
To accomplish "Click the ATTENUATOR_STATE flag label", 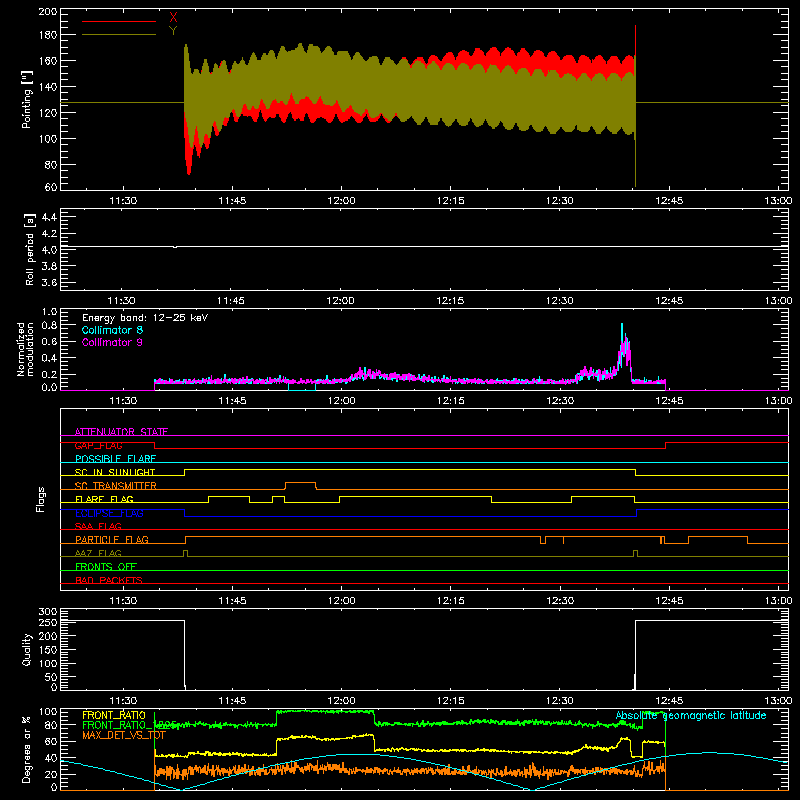I will tap(121, 432).
